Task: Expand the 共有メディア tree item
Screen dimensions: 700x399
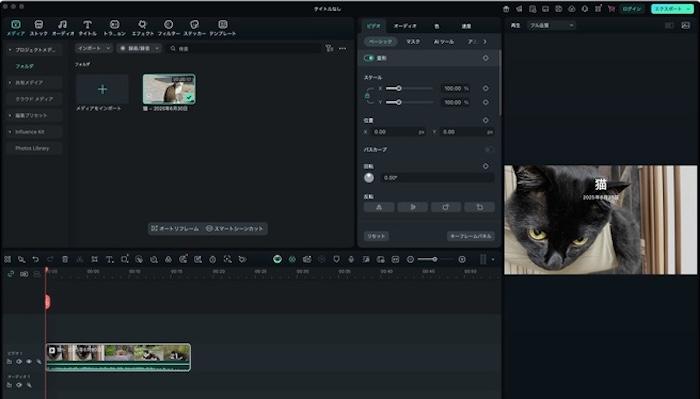Action: 10,83
